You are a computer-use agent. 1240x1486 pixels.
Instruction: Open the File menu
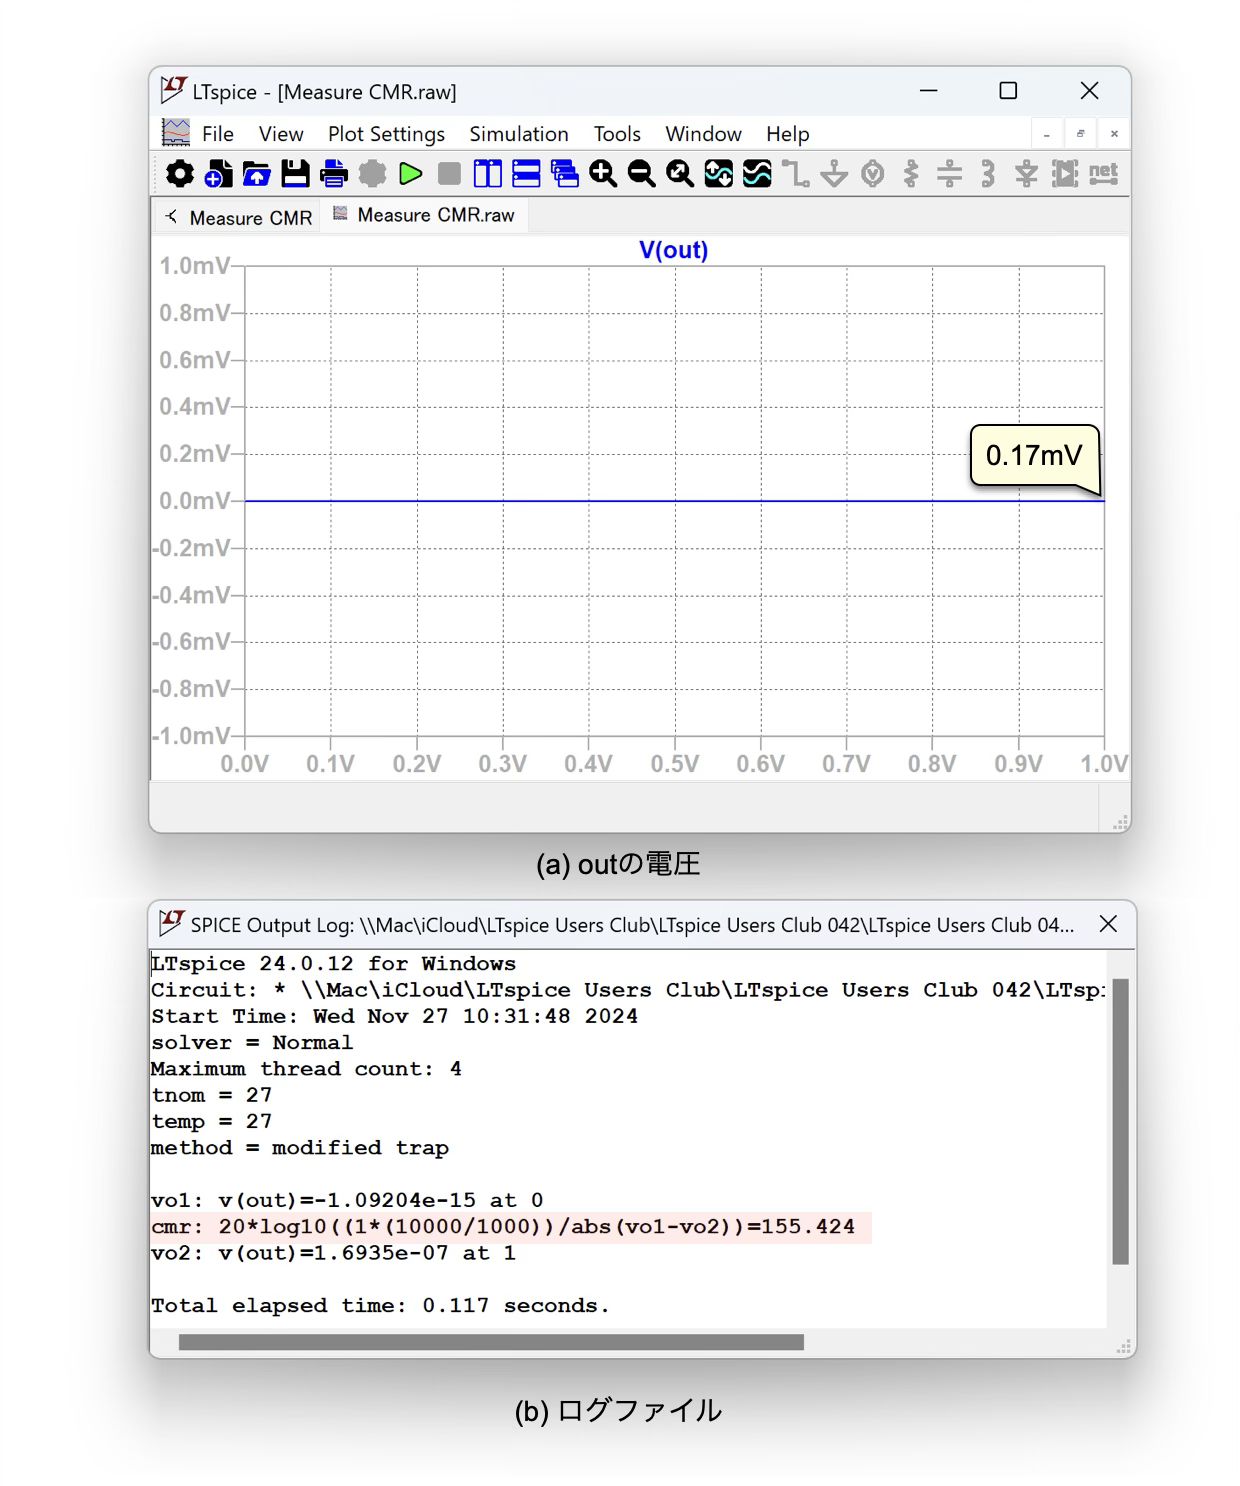217,134
